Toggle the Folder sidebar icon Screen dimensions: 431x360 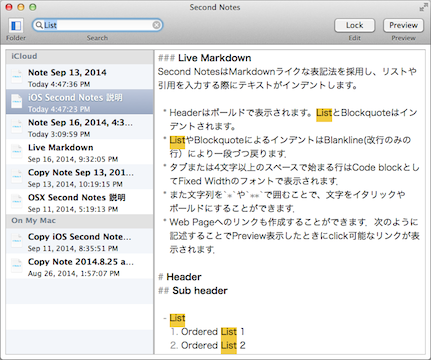click(16, 25)
